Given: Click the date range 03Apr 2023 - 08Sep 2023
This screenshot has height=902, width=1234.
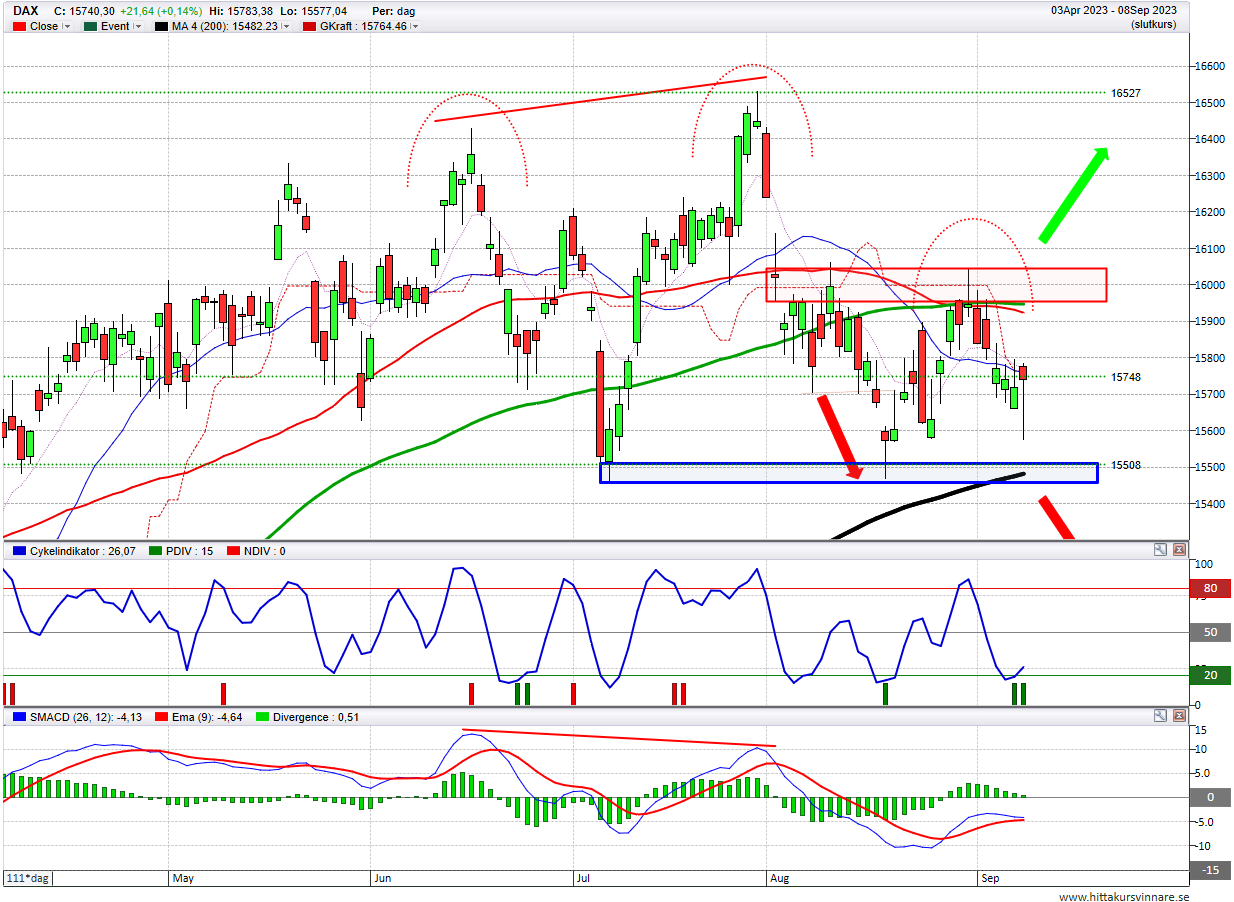Looking at the screenshot, I should (1114, 11).
